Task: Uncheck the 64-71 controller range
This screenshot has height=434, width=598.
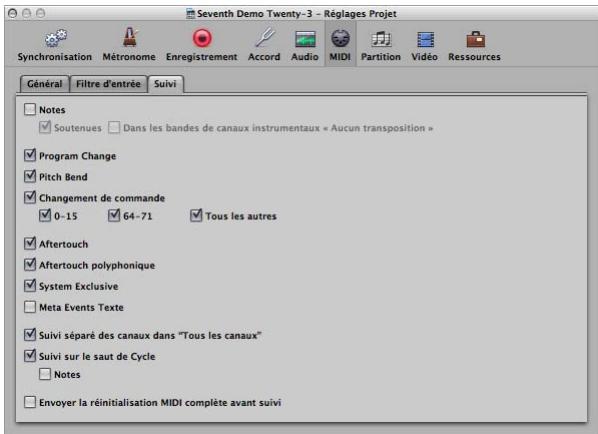Action: (114, 215)
